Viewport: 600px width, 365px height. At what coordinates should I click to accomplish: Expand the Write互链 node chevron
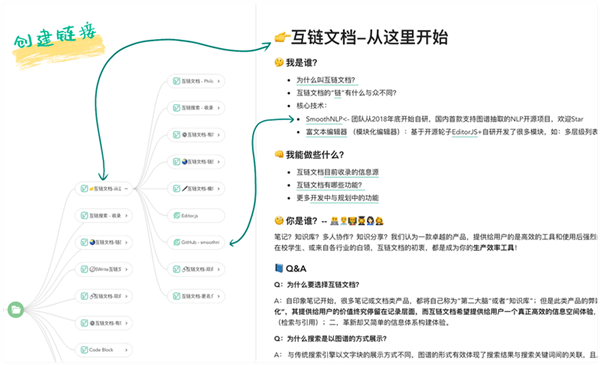point(126,269)
